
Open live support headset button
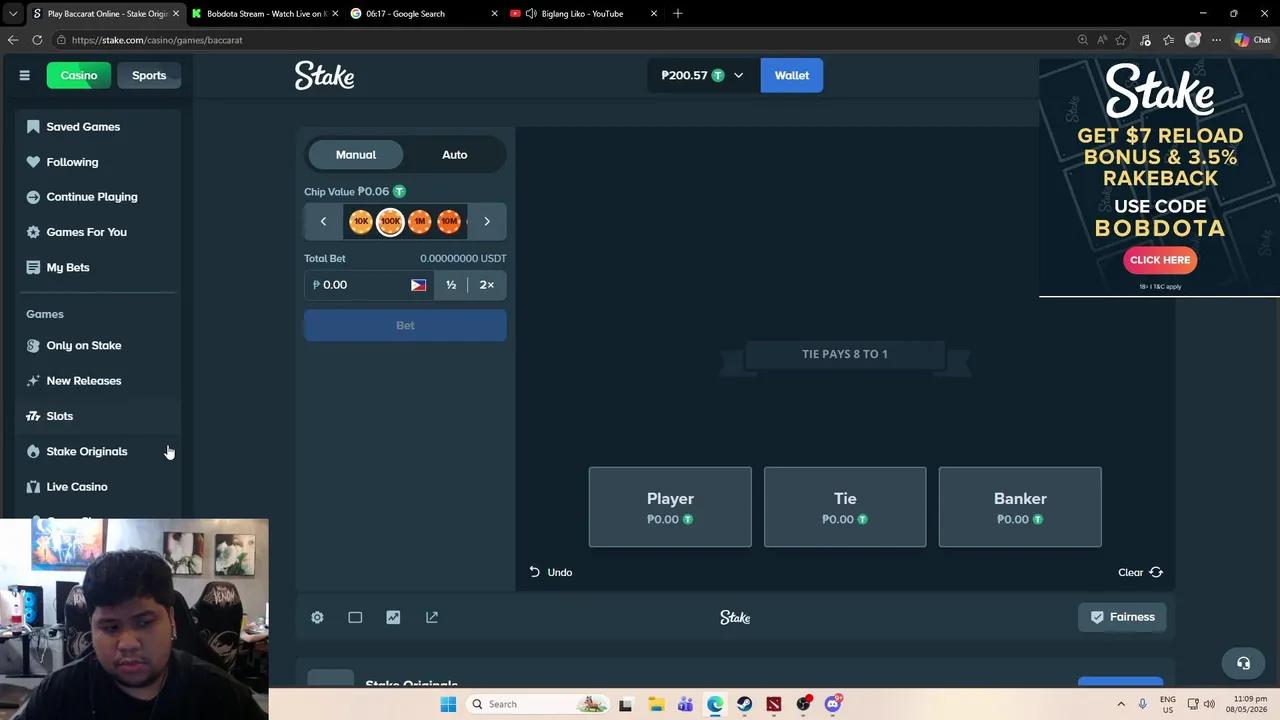click(1243, 663)
